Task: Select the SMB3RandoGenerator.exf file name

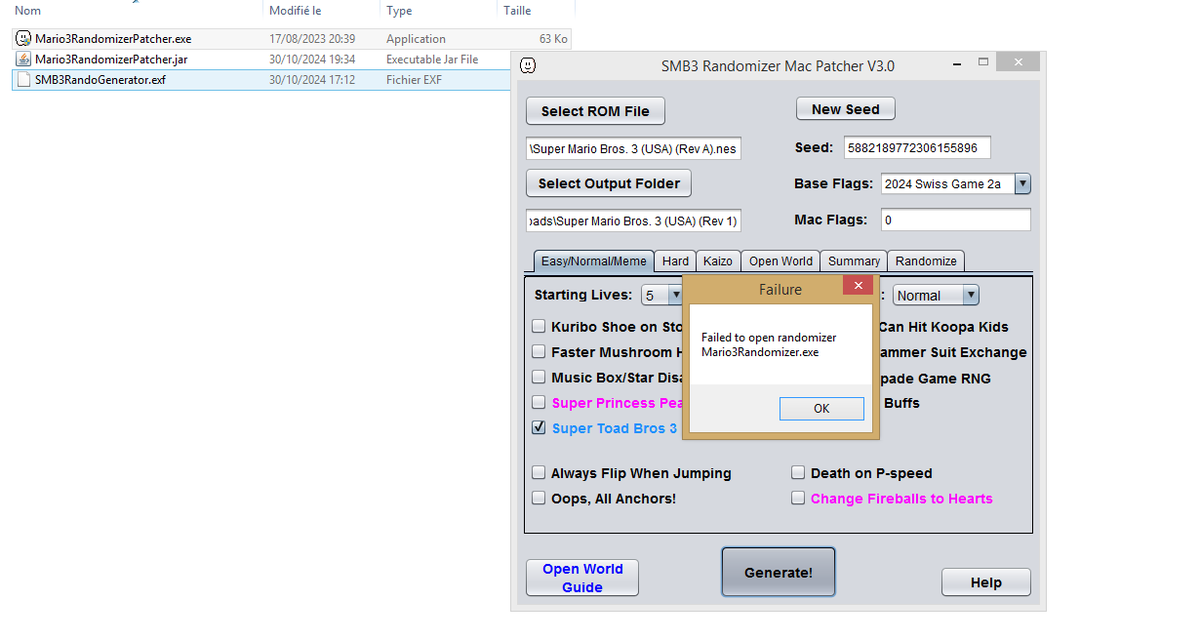Action: (100, 80)
